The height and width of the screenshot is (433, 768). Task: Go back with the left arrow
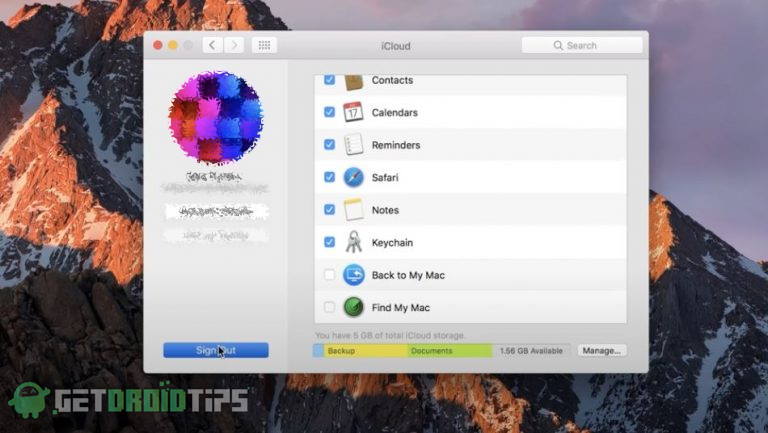213,46
